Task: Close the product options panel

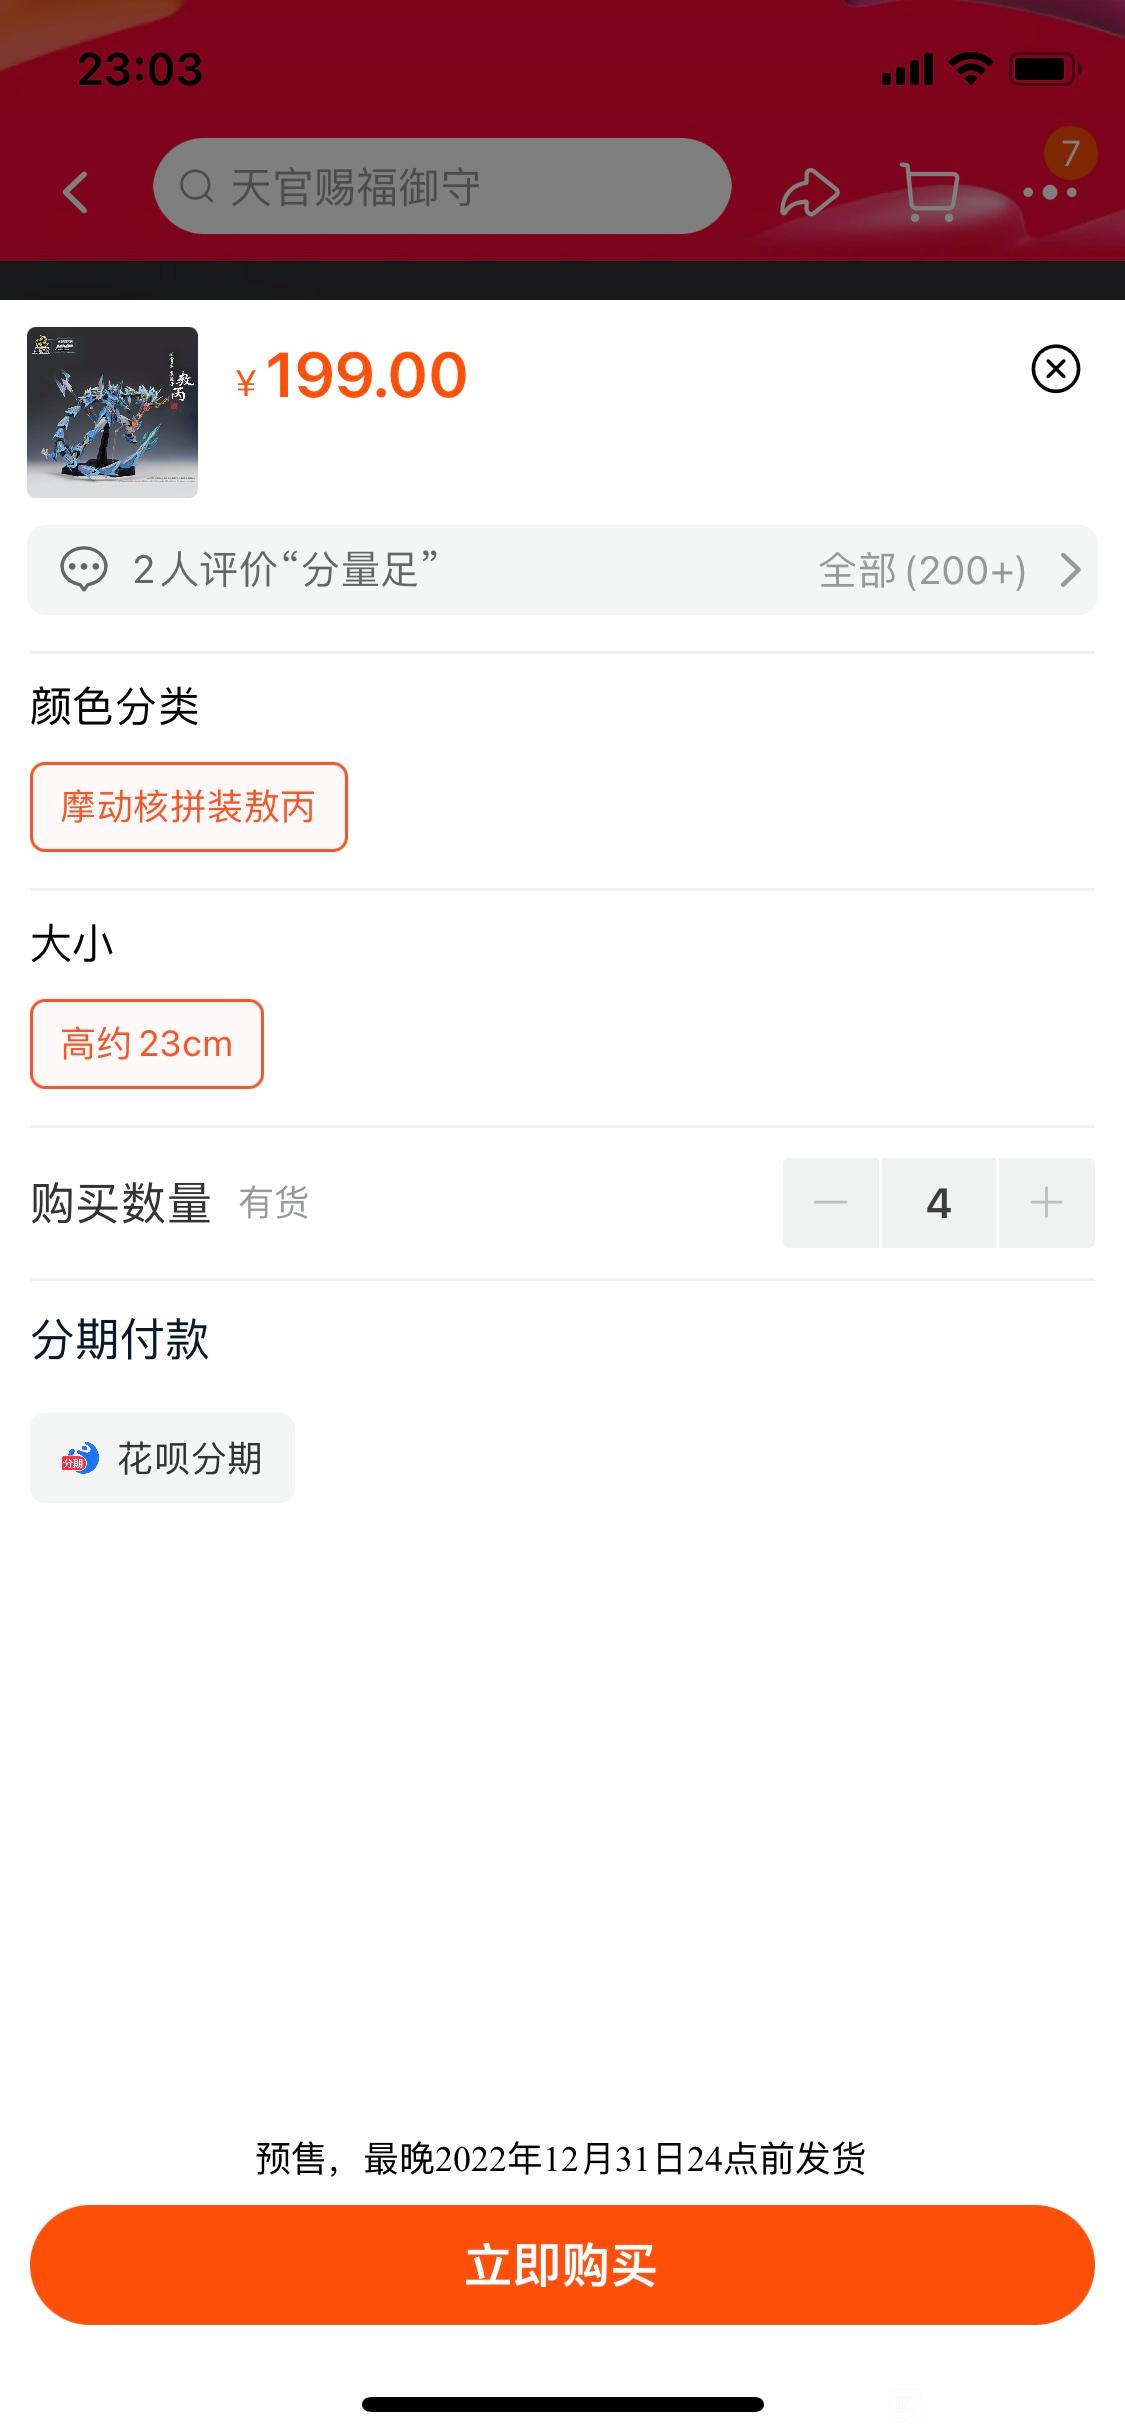Action: click(1056, 369)
